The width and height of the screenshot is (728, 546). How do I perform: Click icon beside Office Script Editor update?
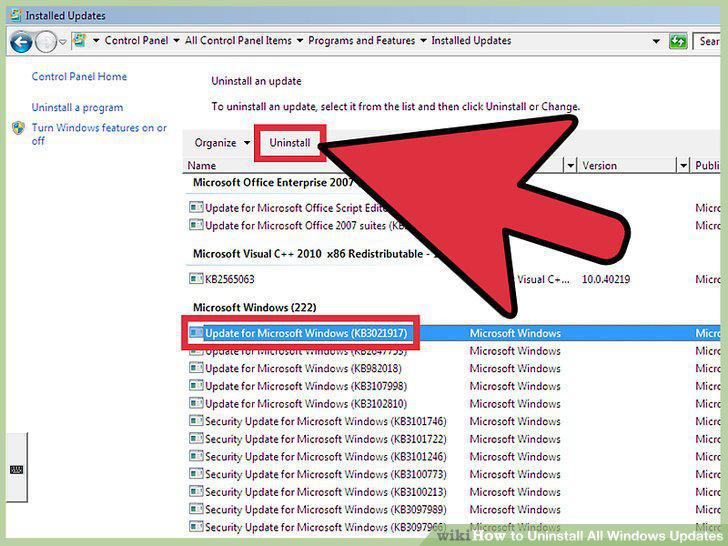196,208
